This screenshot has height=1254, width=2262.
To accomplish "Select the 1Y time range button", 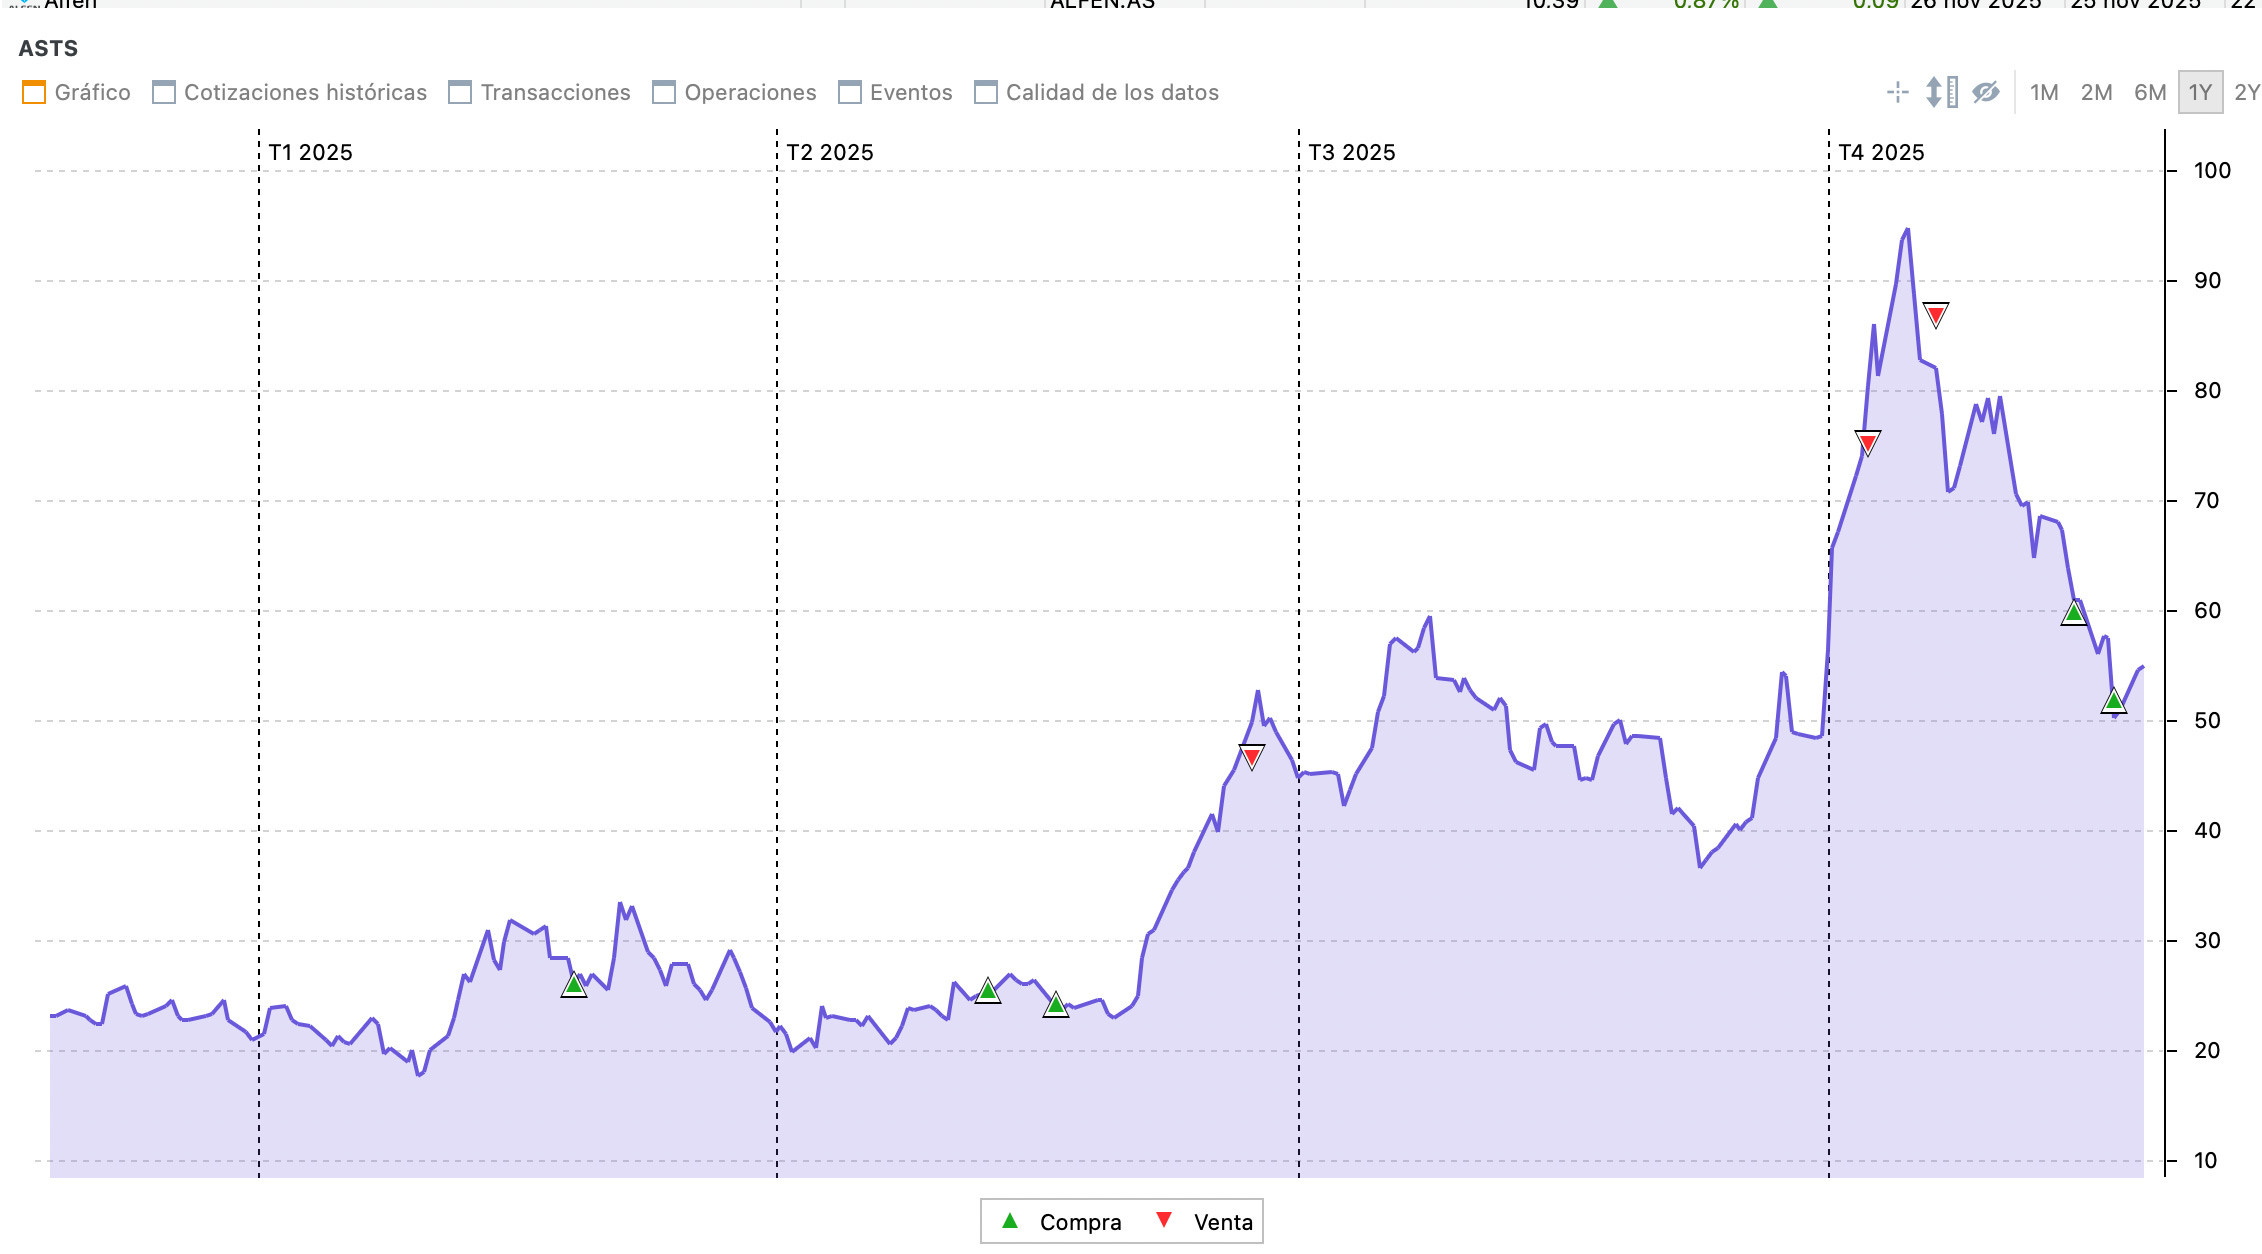I will pyautogui.click(x=2199, y=93).
